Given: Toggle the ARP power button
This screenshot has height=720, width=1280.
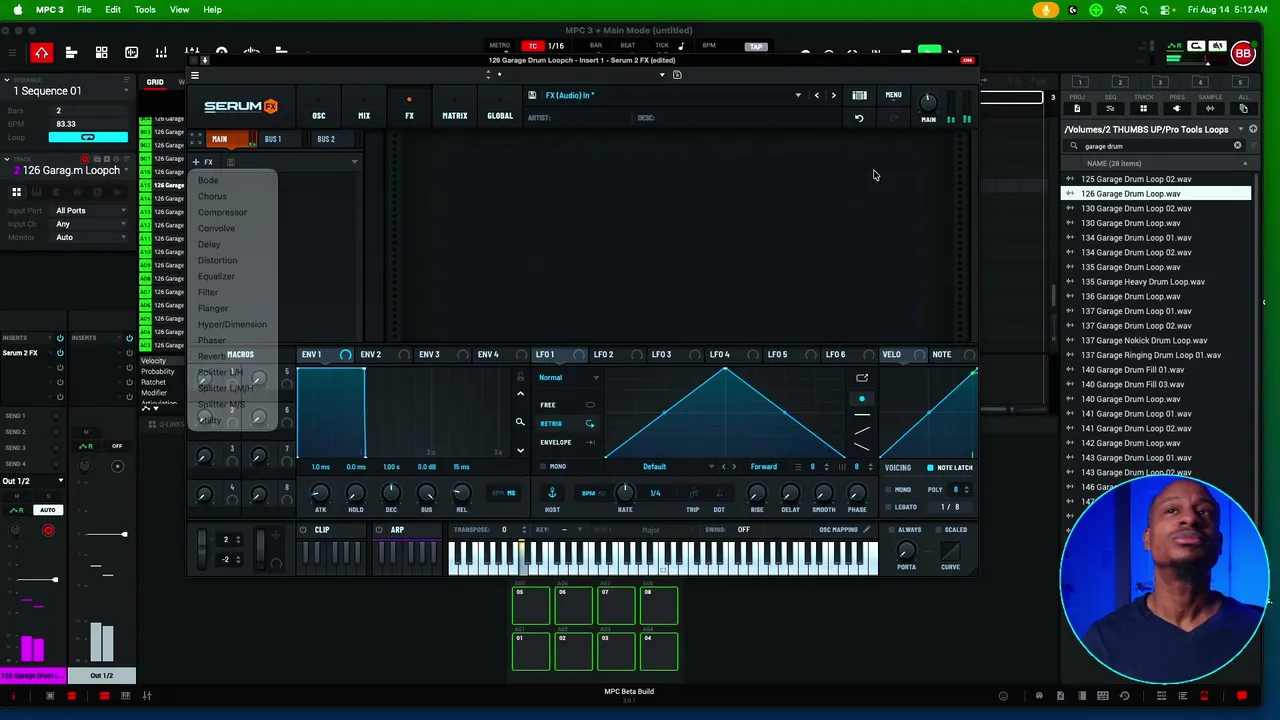Looking at the screenshot, I should point(379,530).
